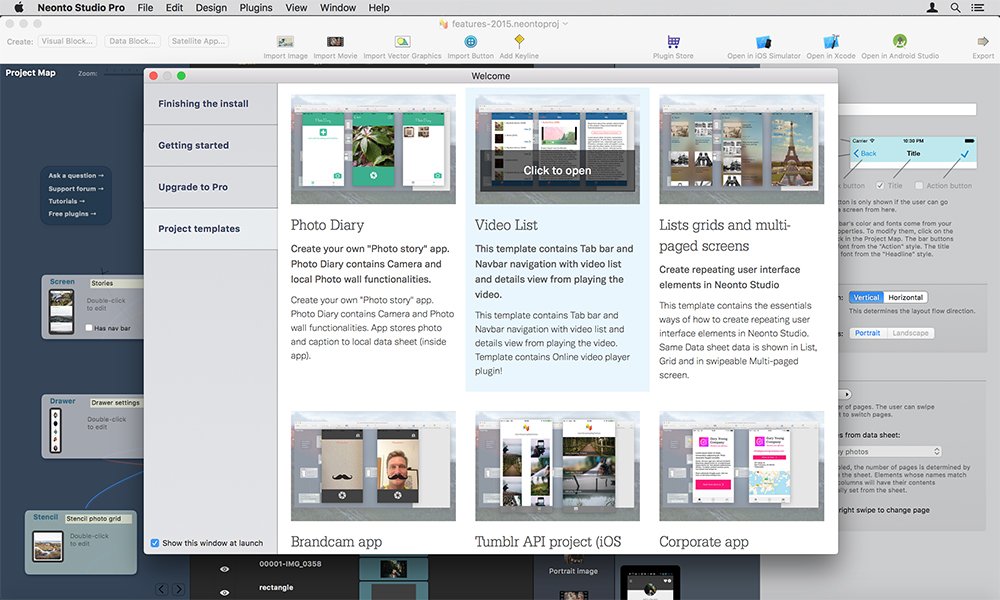Open Spotlight search in menu bar

pos(955,8)
